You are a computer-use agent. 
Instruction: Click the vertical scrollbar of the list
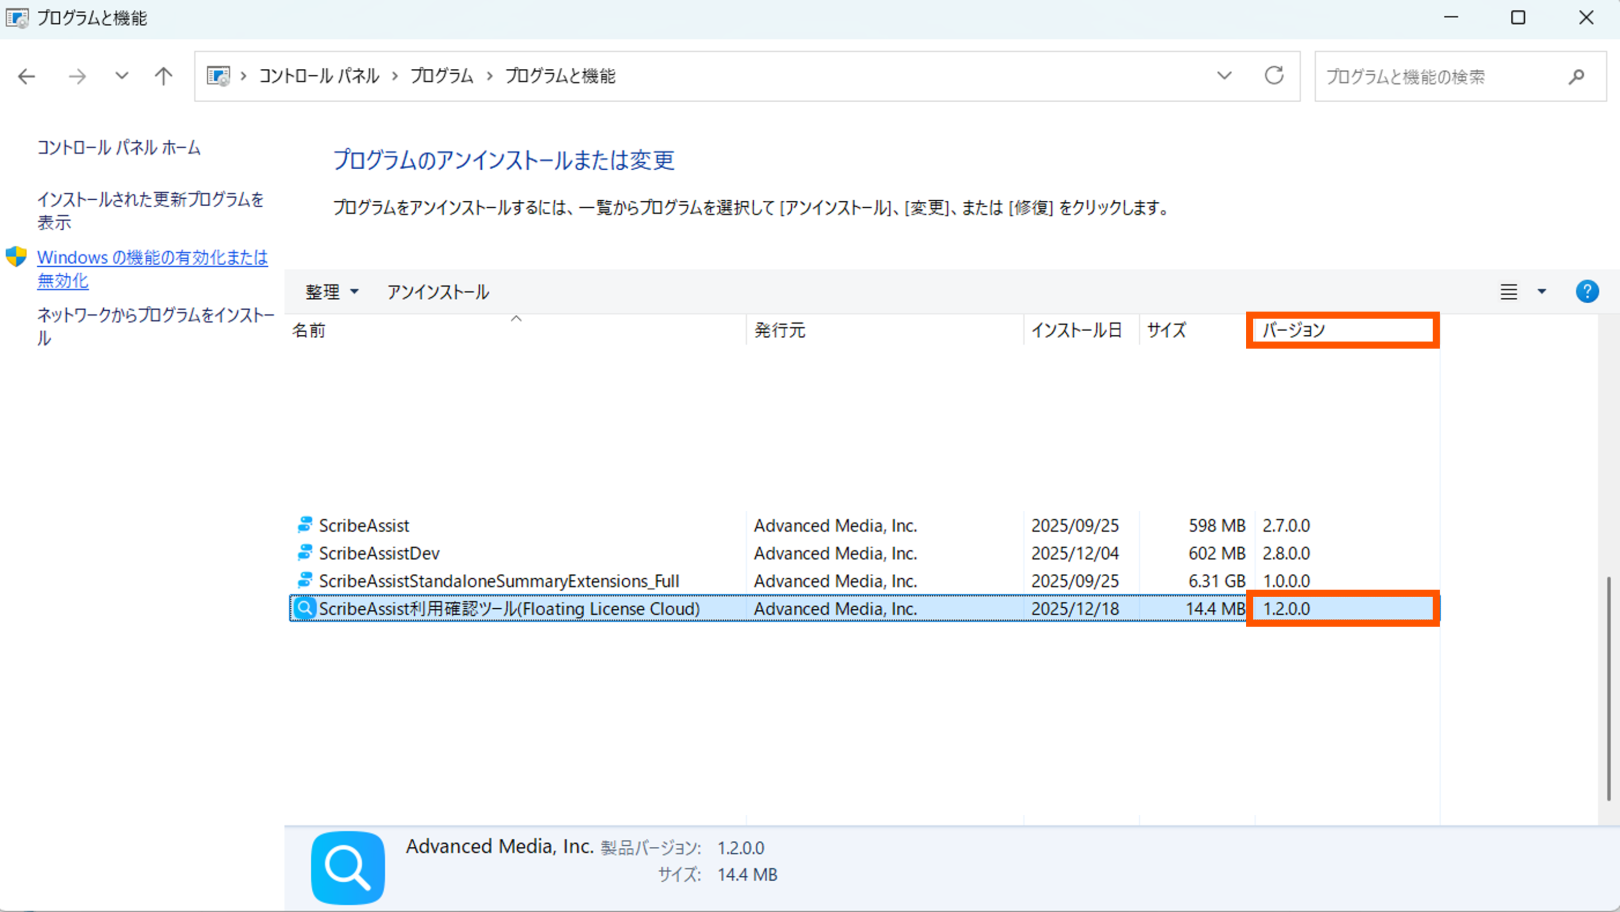1608,688
